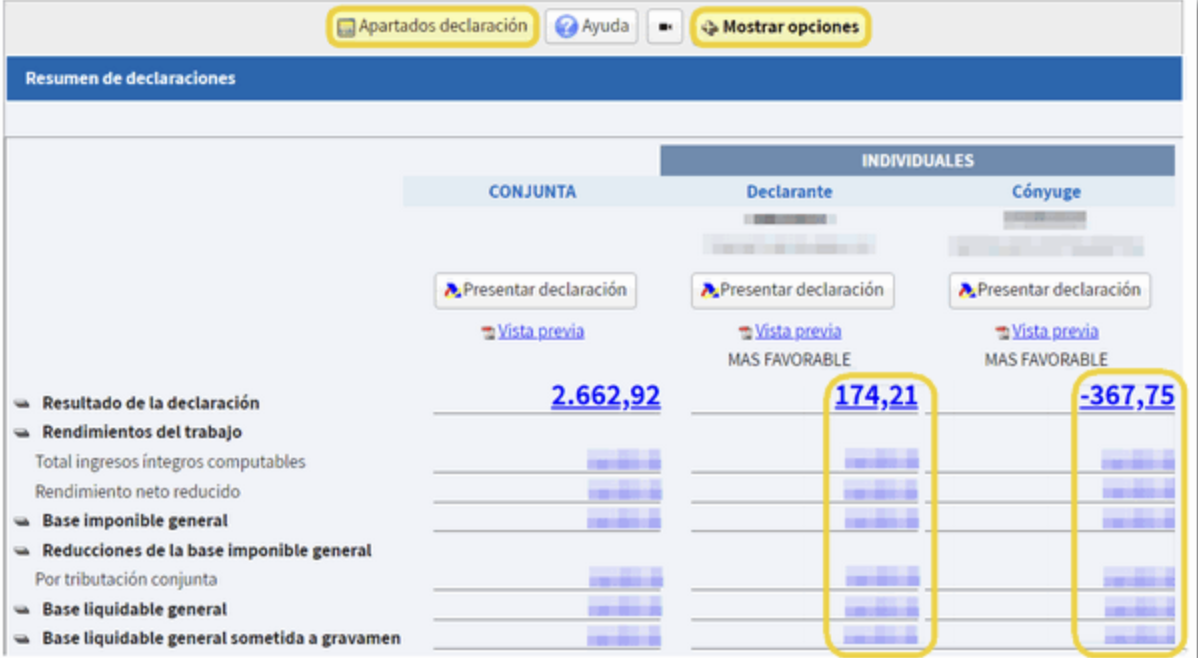Viewport: 1198px width, 658px height.
Task: Click the Ayuda help button
Action: pyautogui.click(x=591, y=27)
